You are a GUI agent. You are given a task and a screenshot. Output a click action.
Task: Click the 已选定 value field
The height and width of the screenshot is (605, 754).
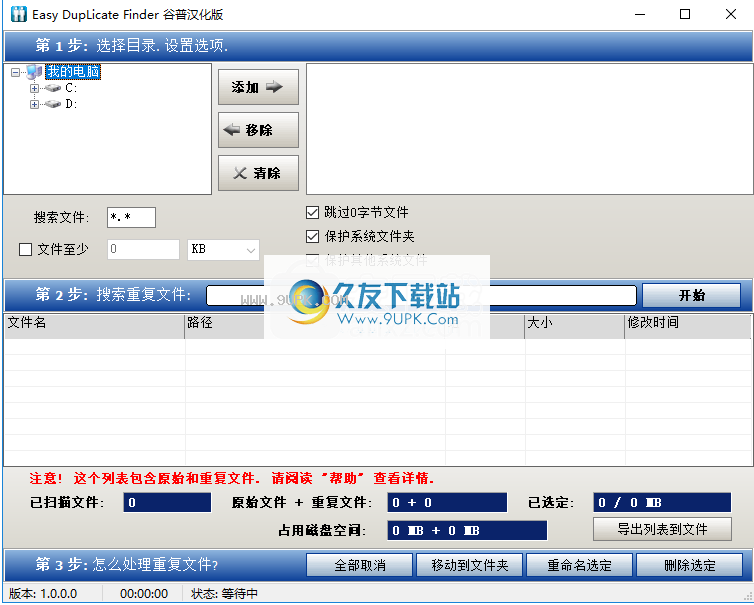tap(662, 503)
